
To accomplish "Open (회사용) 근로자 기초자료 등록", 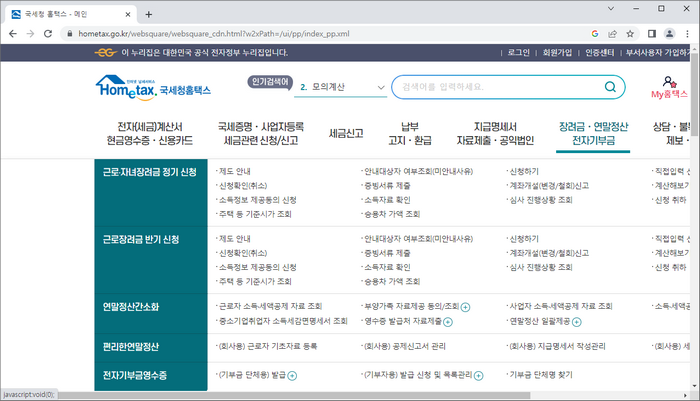I will coord(267,347).
